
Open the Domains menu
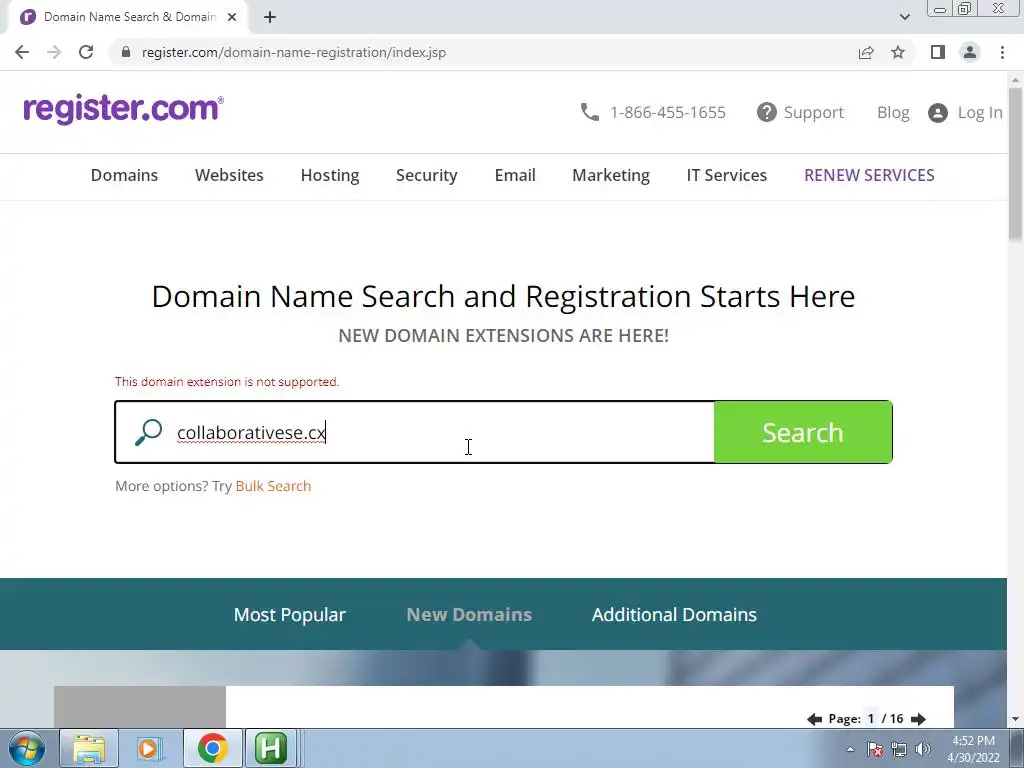[124, 175]
